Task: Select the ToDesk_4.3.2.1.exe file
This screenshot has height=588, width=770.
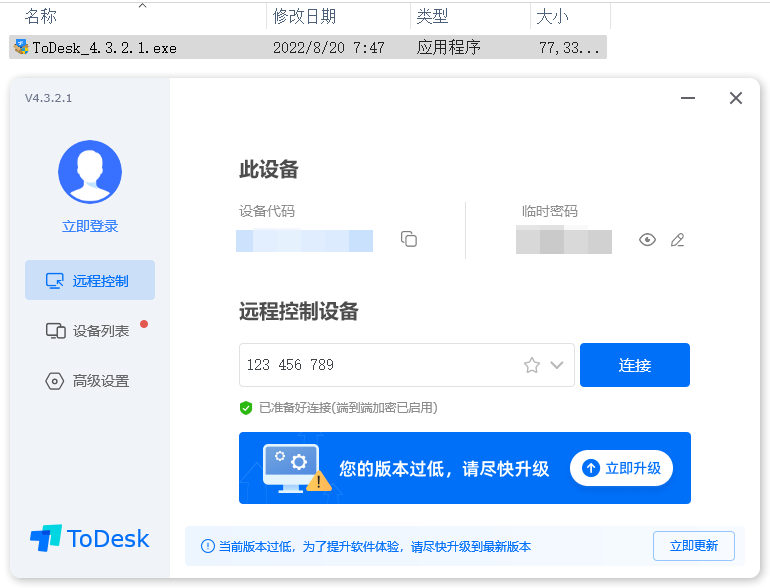Action: (x=308, y=47)
